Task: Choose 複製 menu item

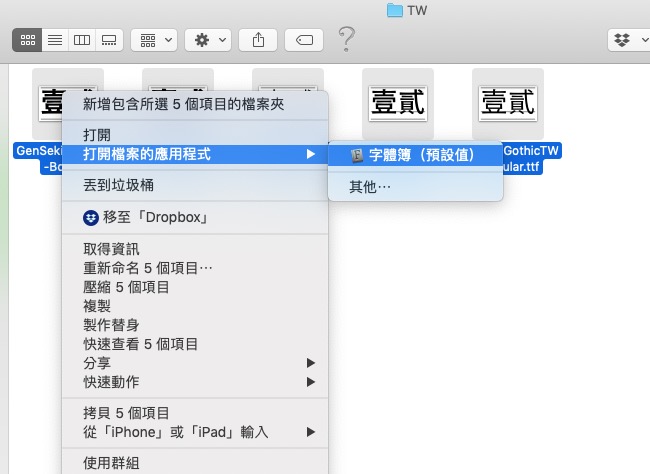Action: coord(195,306)
